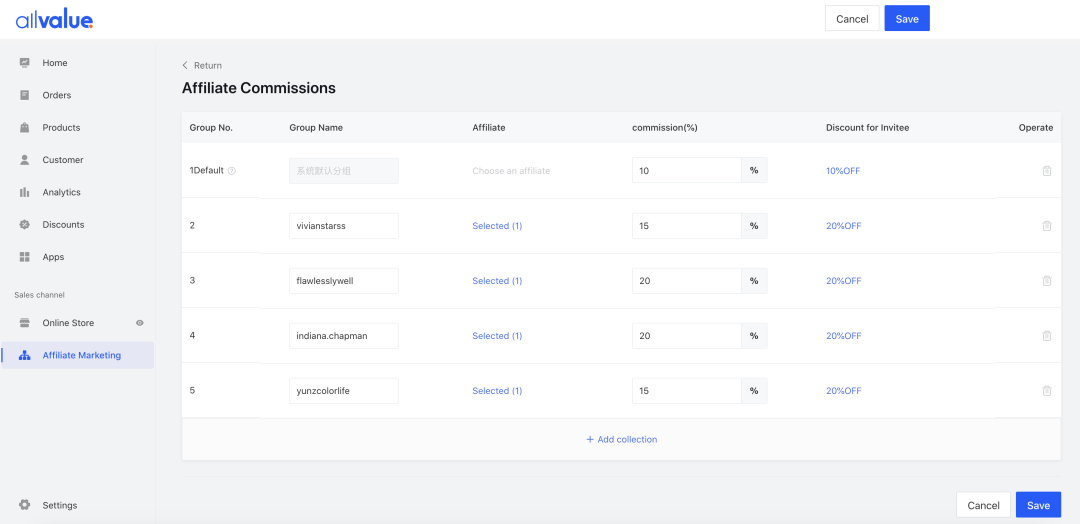Open Selected (1) affiliate picker for vivianstarss
Screen dimensions: 1080x524
tap(497, 226)
